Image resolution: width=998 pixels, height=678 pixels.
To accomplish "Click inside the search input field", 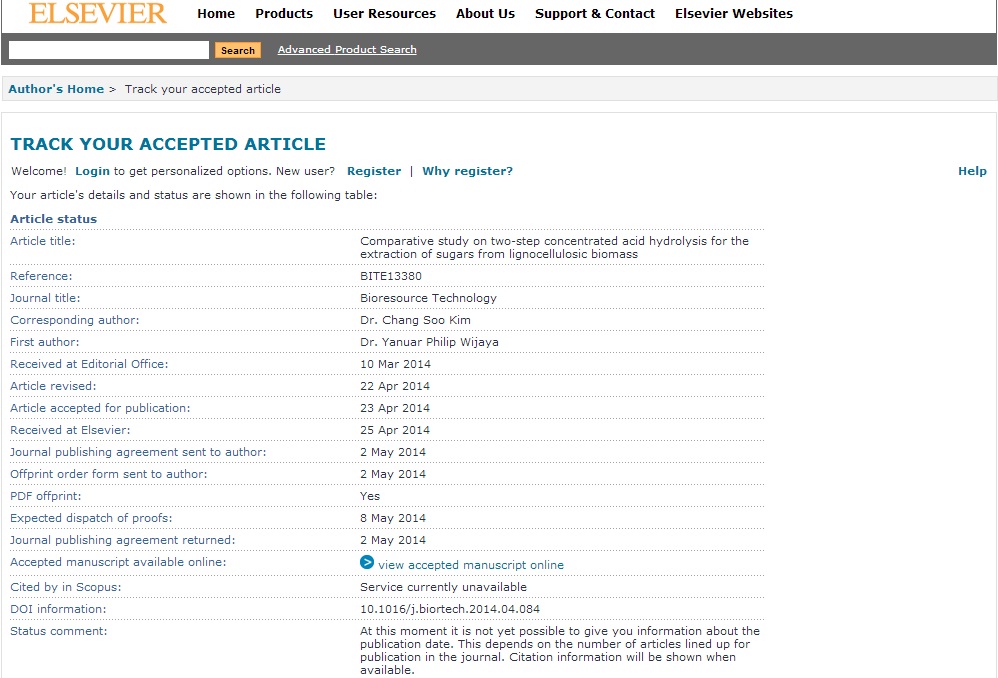I will [x=107, y=49].
